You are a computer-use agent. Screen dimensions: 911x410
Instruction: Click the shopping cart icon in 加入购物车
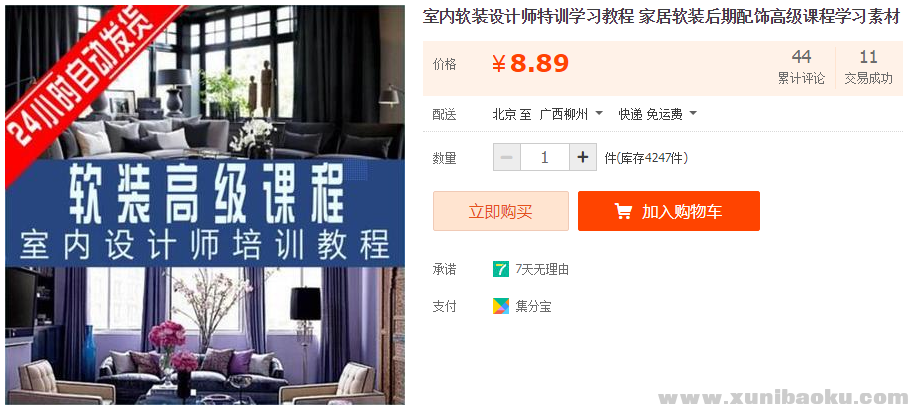click(x=623, y=211)
